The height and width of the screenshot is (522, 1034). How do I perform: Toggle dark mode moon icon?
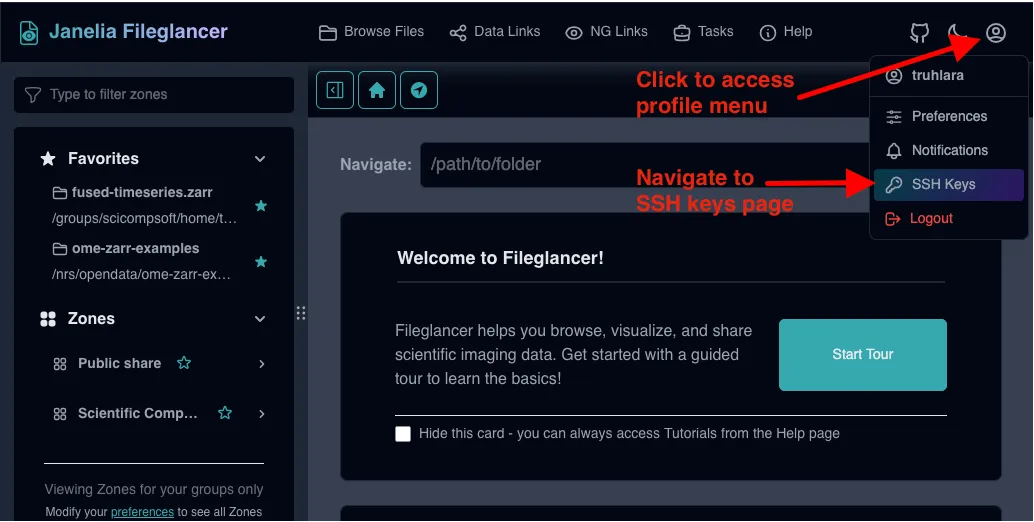pos(957,32)
